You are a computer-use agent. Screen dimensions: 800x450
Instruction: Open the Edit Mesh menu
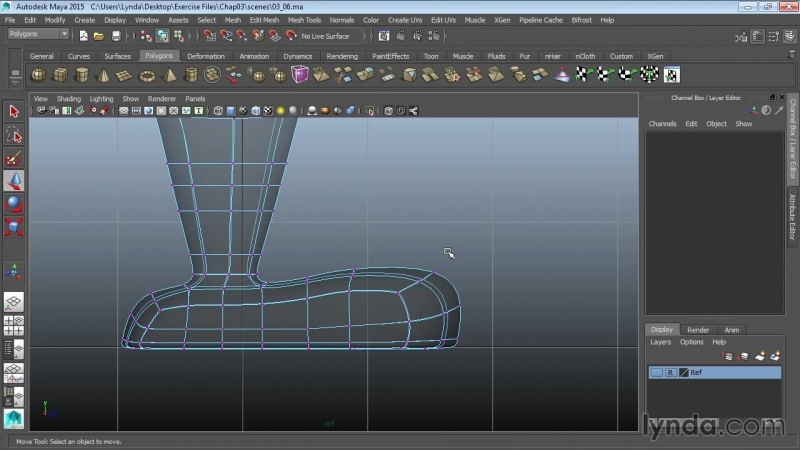264,20
